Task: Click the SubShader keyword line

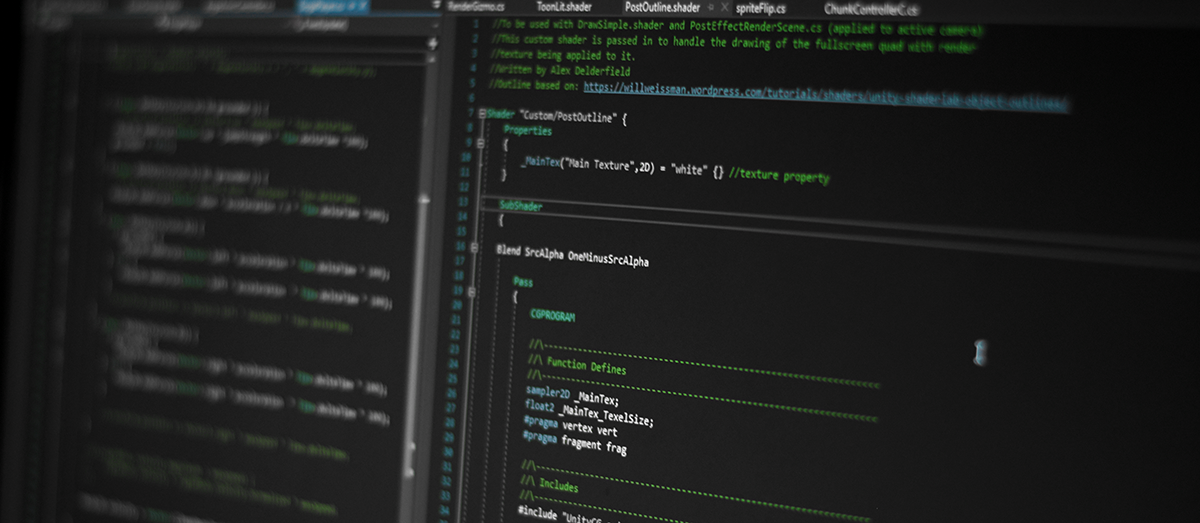Action: (520, 206)
